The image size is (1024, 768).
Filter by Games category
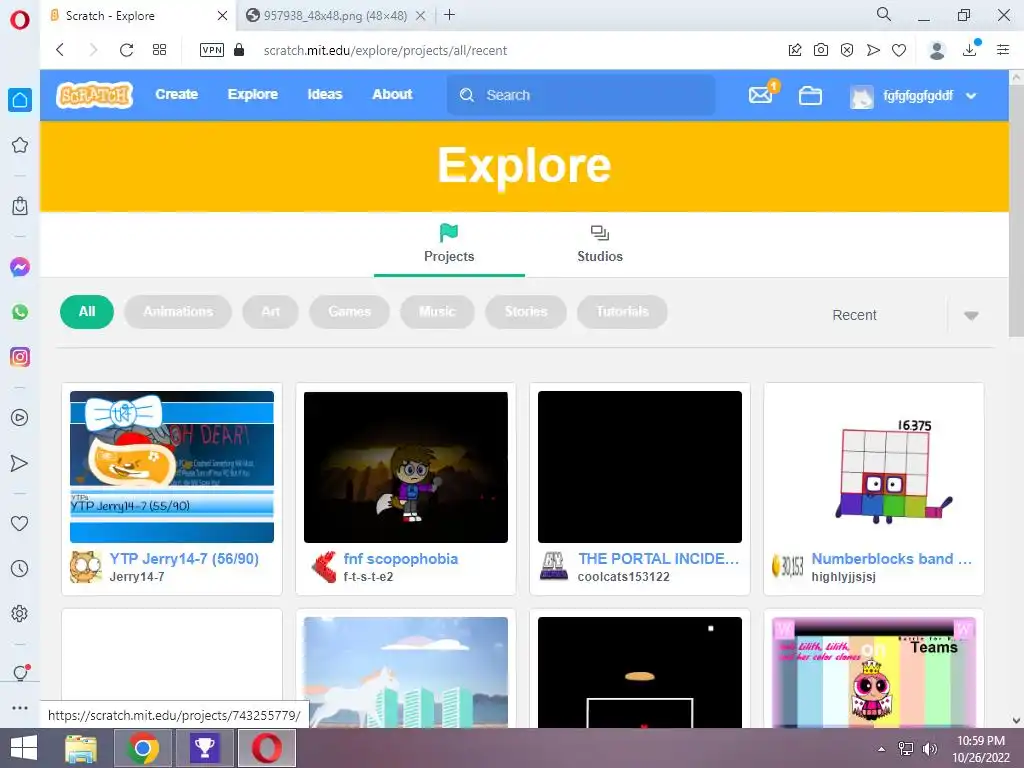pos(349,312)
